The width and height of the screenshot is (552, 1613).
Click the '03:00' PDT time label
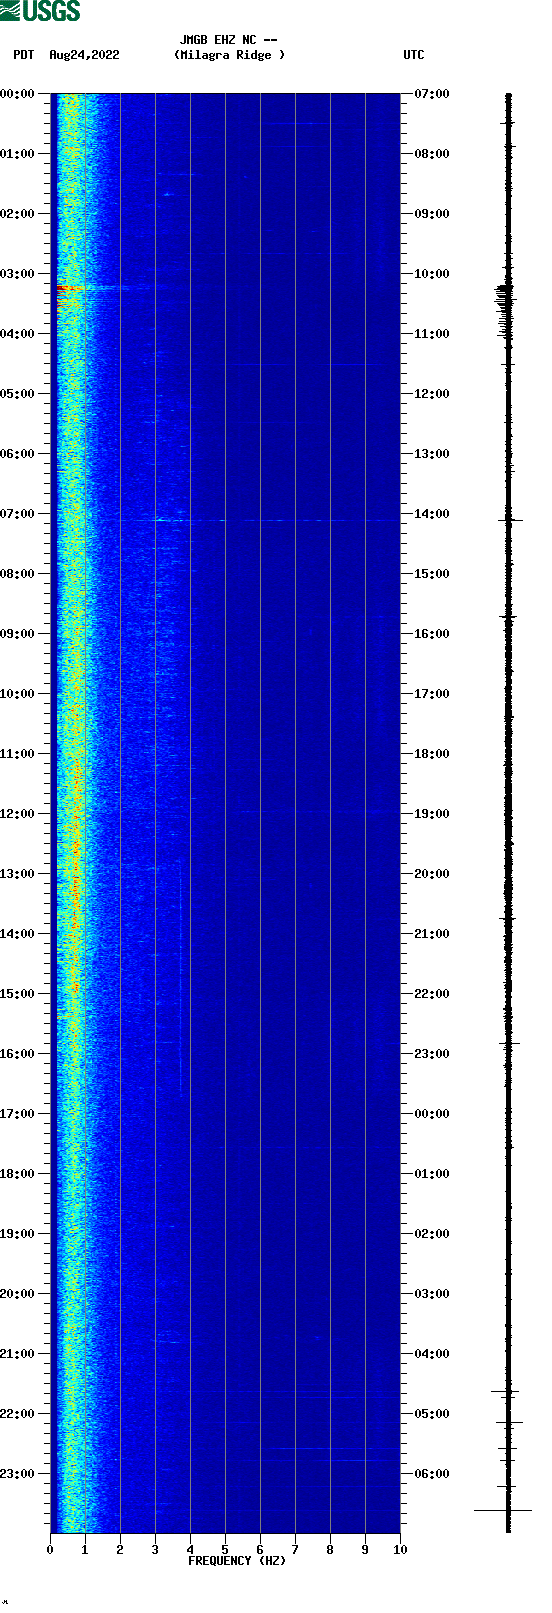click(18, 274)
